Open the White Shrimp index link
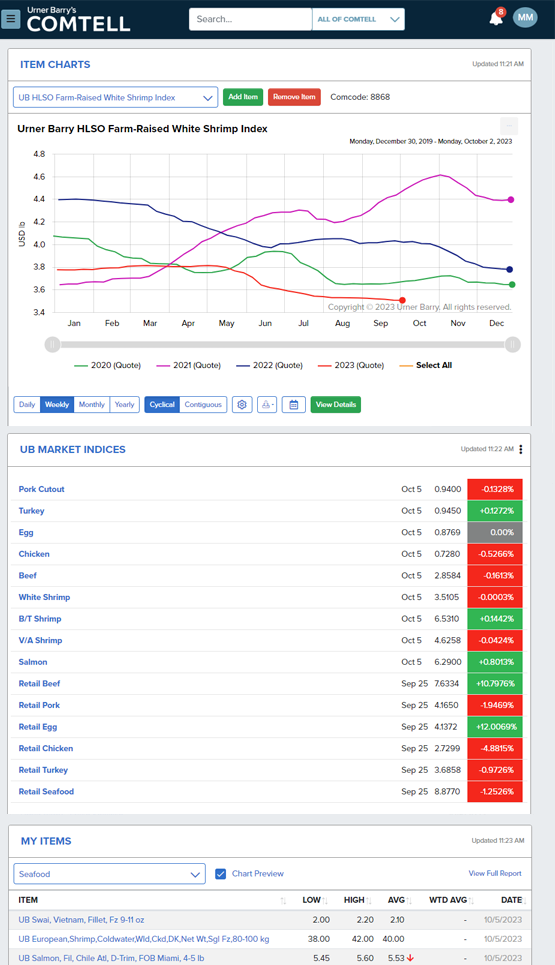555x965 pixels. [44, 597]
